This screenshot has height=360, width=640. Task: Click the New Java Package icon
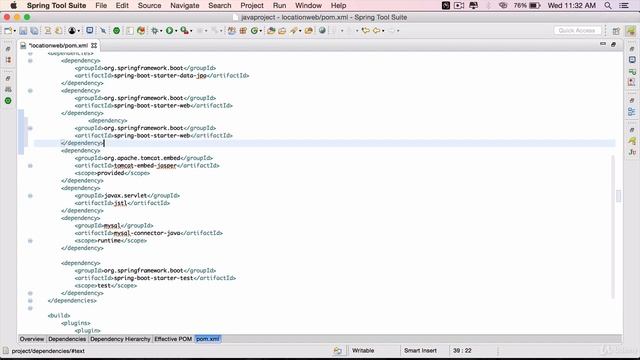243,31
